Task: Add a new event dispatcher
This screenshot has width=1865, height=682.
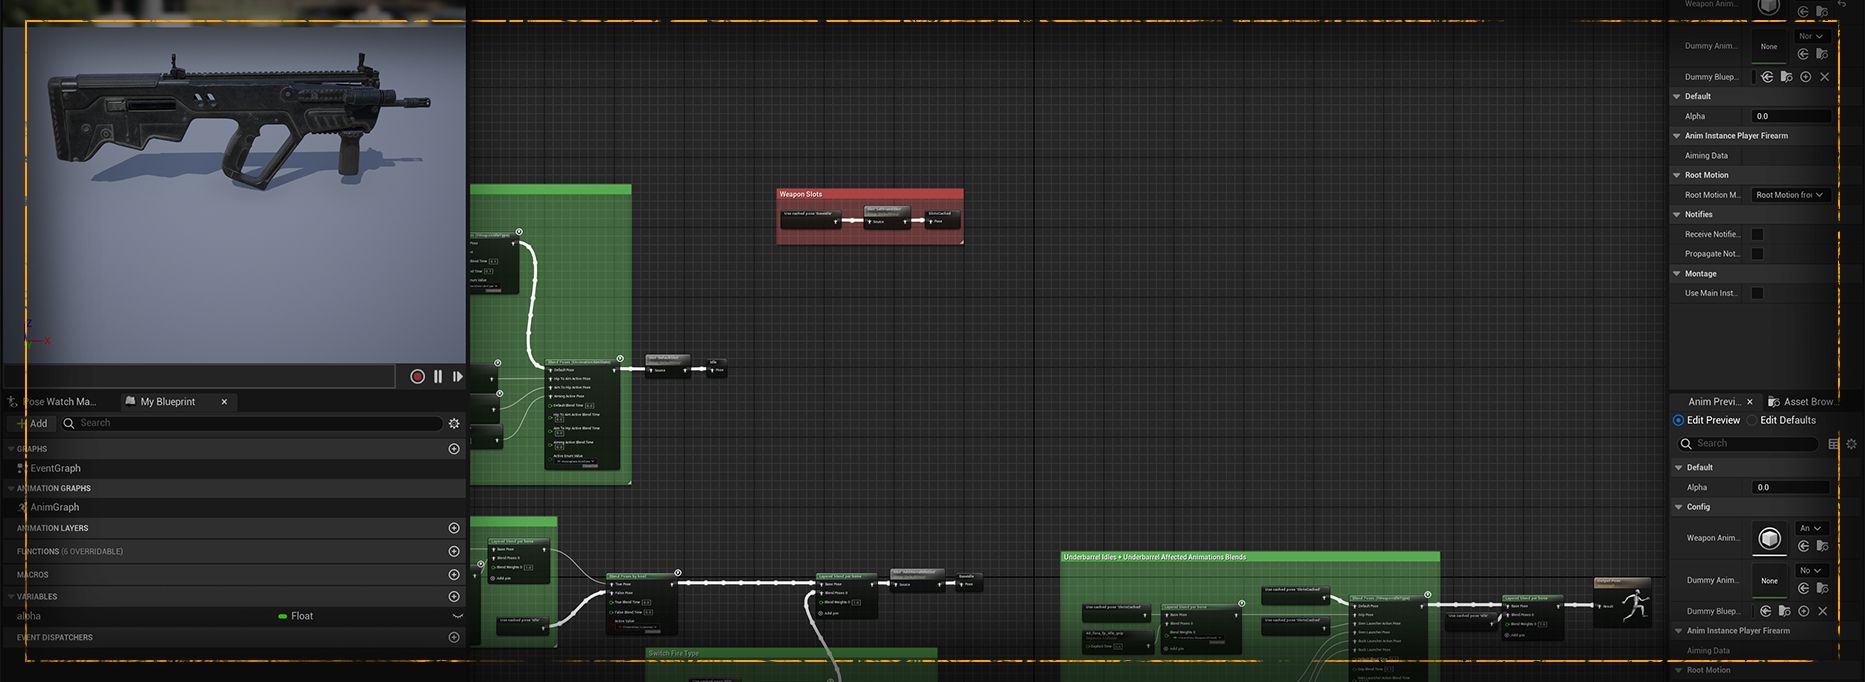Action: [x=454, y=637]
